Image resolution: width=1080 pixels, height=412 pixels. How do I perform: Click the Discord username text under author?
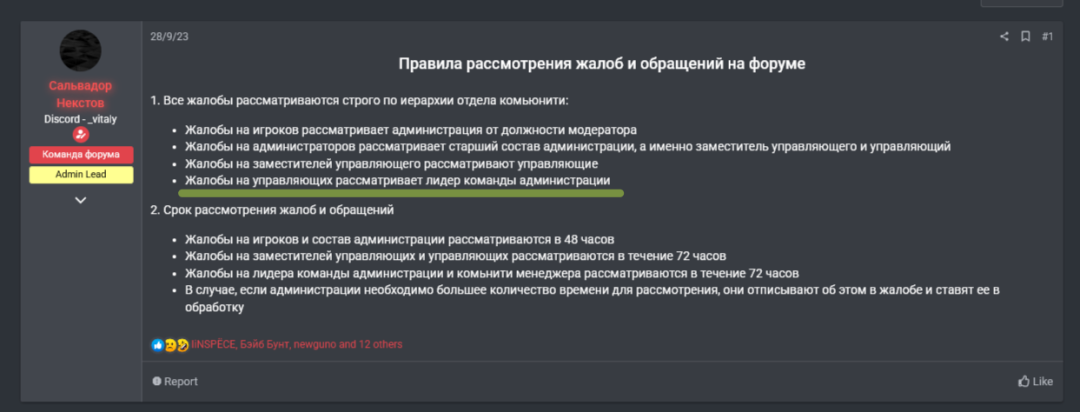click(81, 118)
